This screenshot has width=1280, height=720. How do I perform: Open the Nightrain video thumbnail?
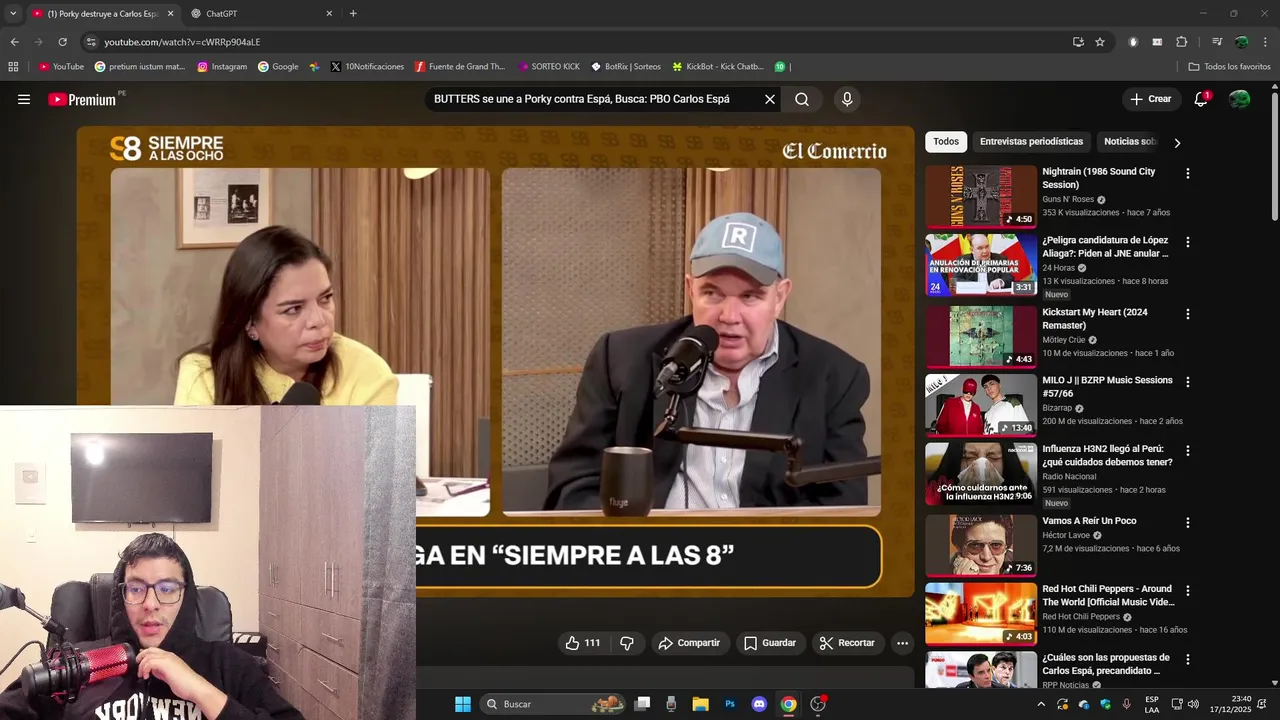point(981,196)
